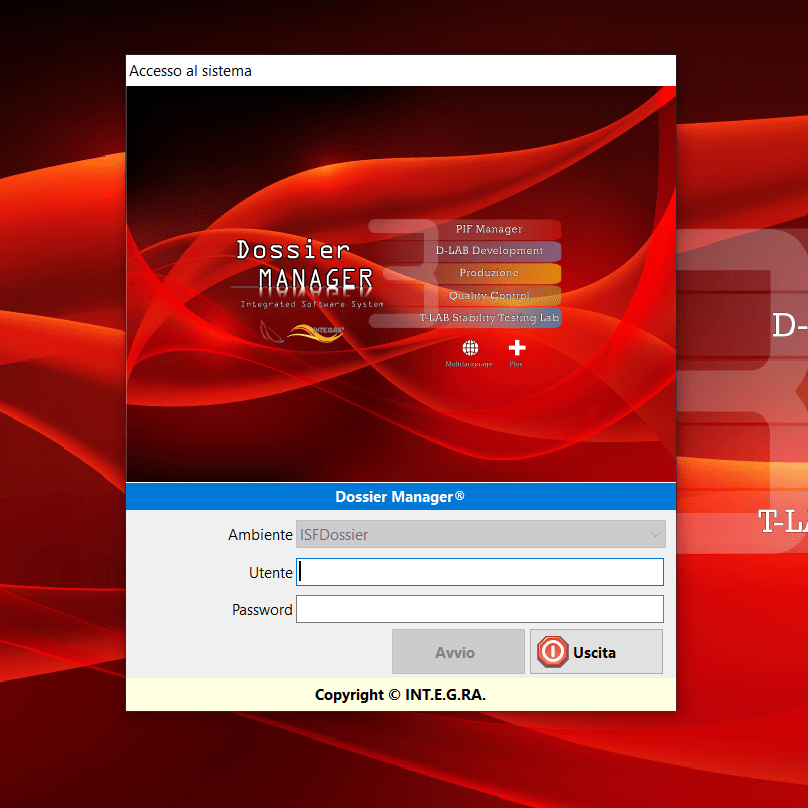Click the Plus cross icon

pos(517,348)
